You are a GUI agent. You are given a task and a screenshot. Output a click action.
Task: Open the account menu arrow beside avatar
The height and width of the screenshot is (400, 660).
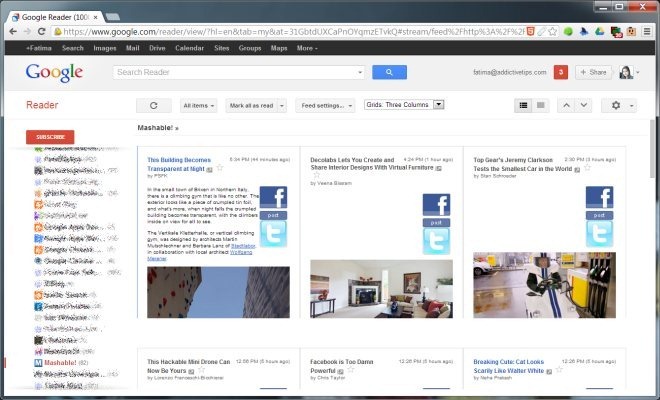pos(638,72)
